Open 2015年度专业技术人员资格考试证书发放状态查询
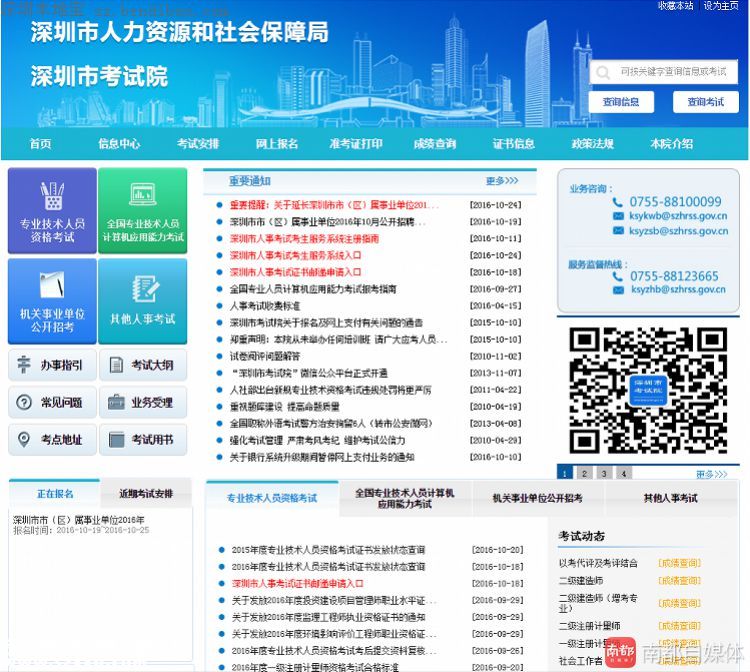This screenshot has width=750, height=672. (328, 550)
